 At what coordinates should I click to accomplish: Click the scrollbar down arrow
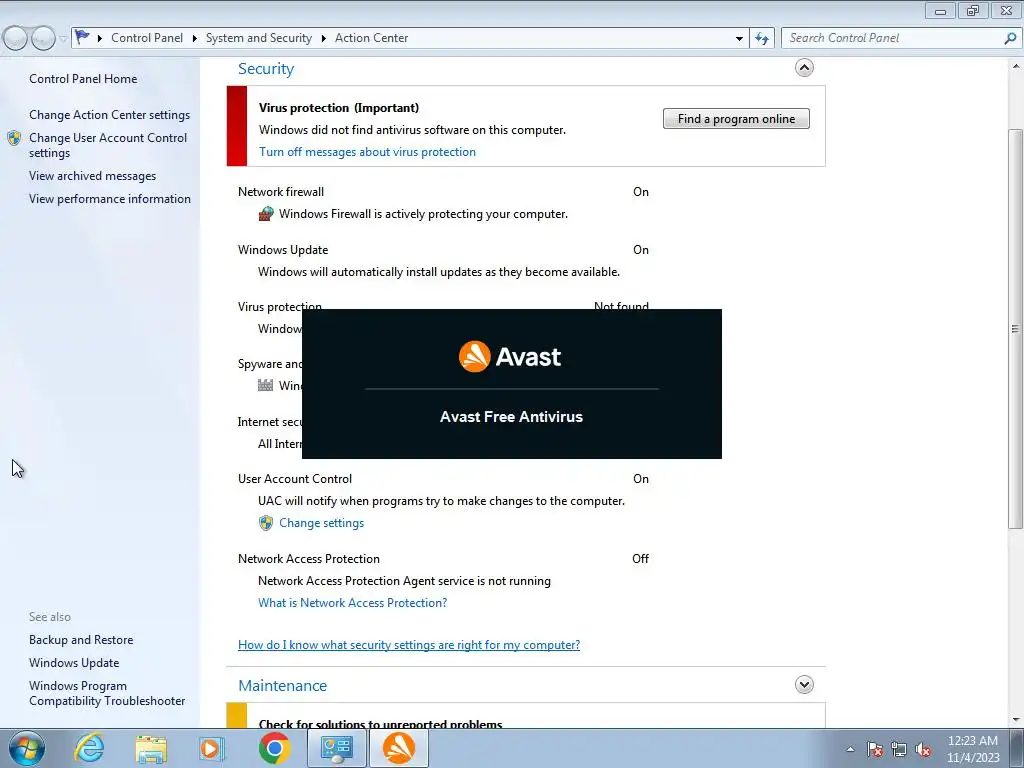tap(1016, 720)
